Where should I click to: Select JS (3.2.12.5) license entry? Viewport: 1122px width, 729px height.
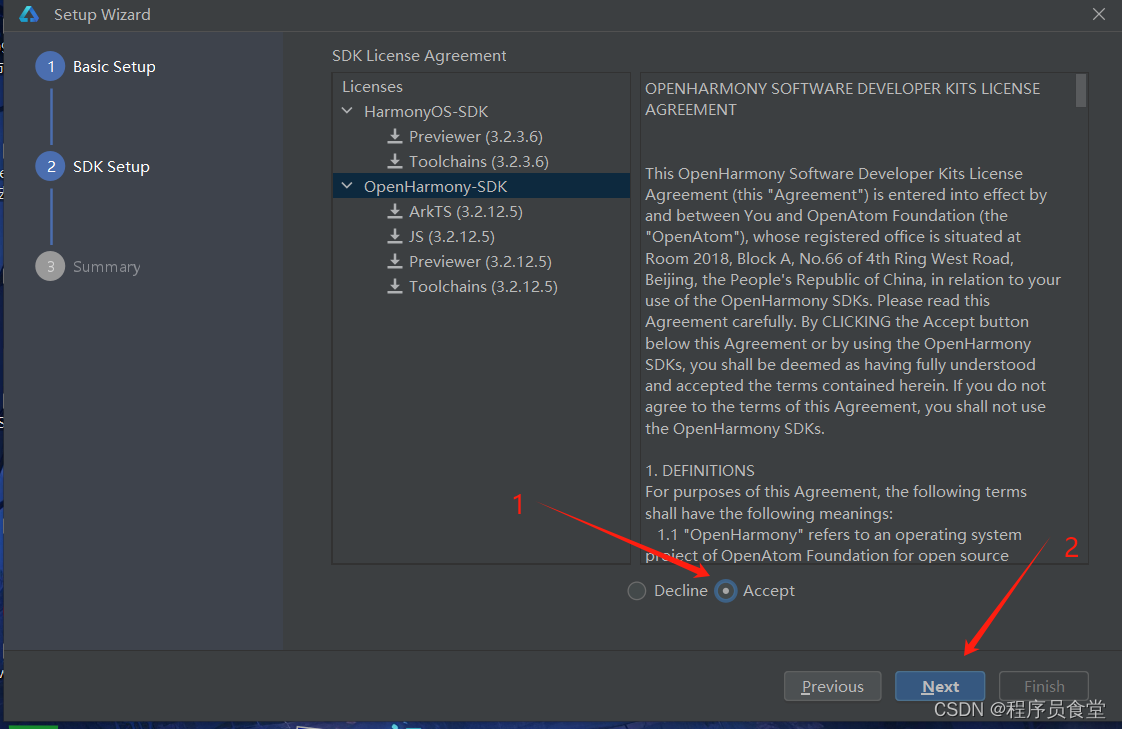click(452, 237)
